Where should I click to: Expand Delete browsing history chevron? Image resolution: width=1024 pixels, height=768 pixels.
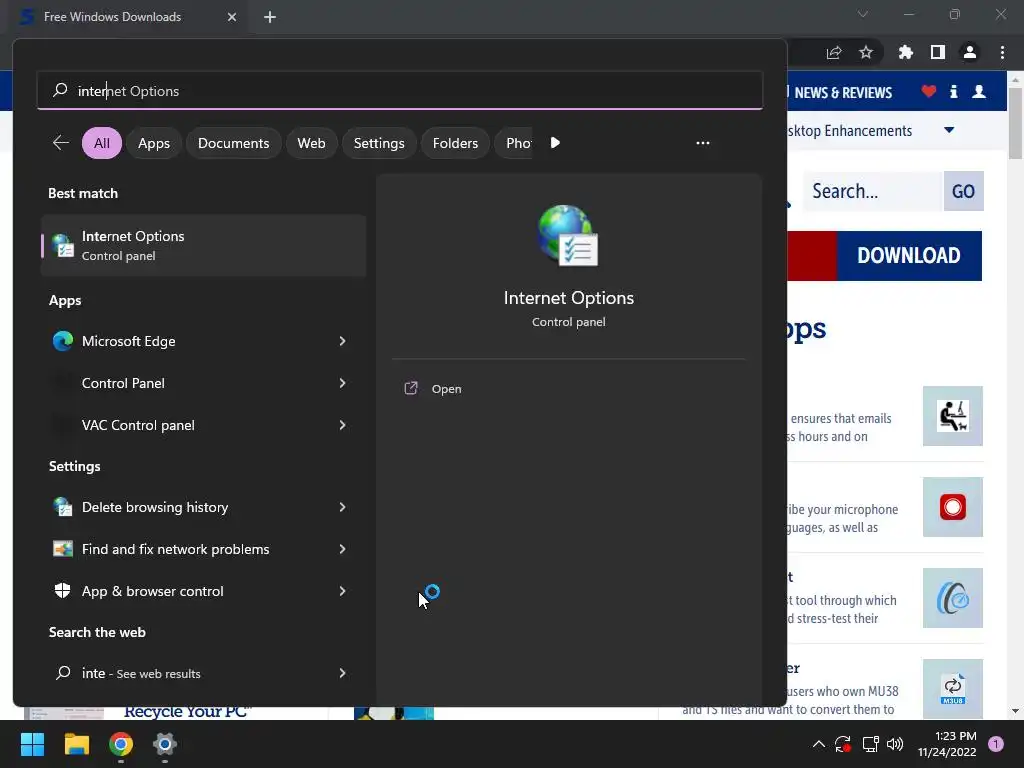pos(342,507)
